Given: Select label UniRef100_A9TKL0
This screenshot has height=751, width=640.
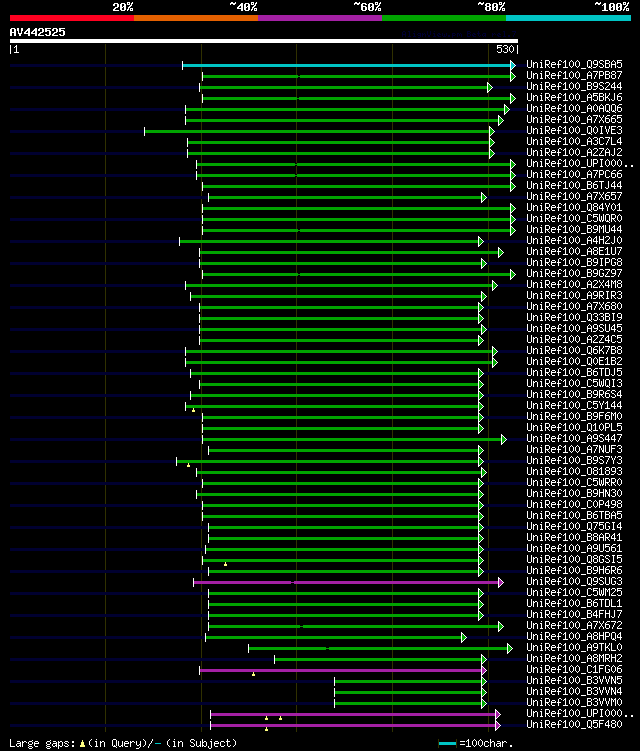Looking at the screenshot, I should pyautogui.click(x=574, y=648).
